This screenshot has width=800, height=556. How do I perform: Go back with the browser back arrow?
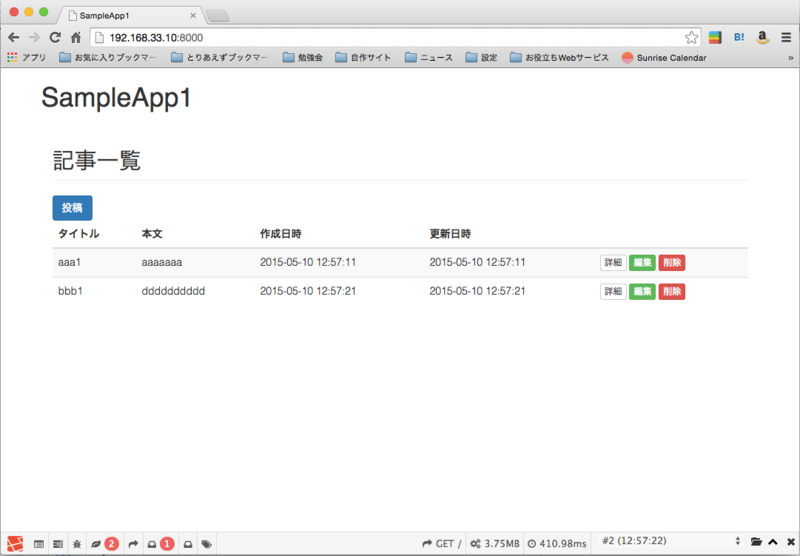click(14, 37)
